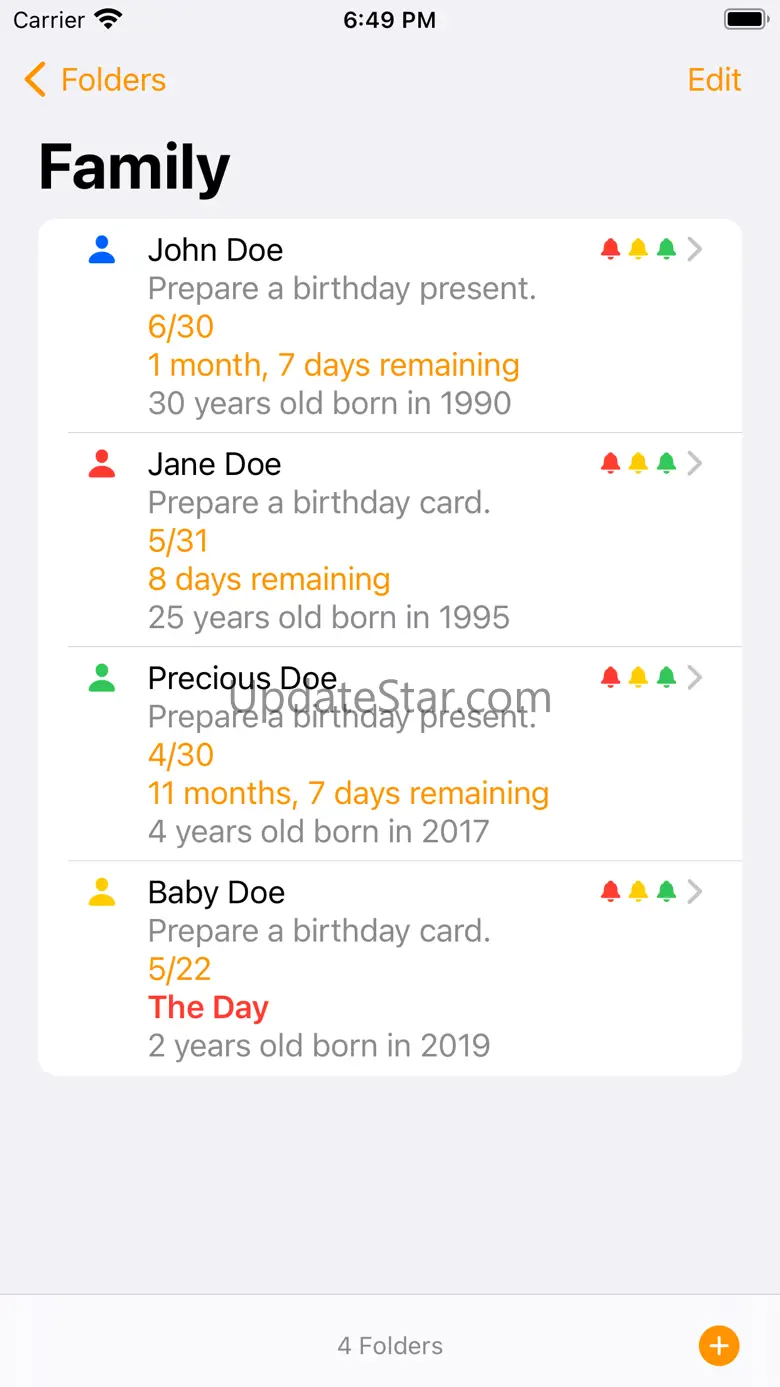This screenshot has height=1387, width=780.
Task: Open John Doe's details via the chevron
Action: [x=695, y=249]
